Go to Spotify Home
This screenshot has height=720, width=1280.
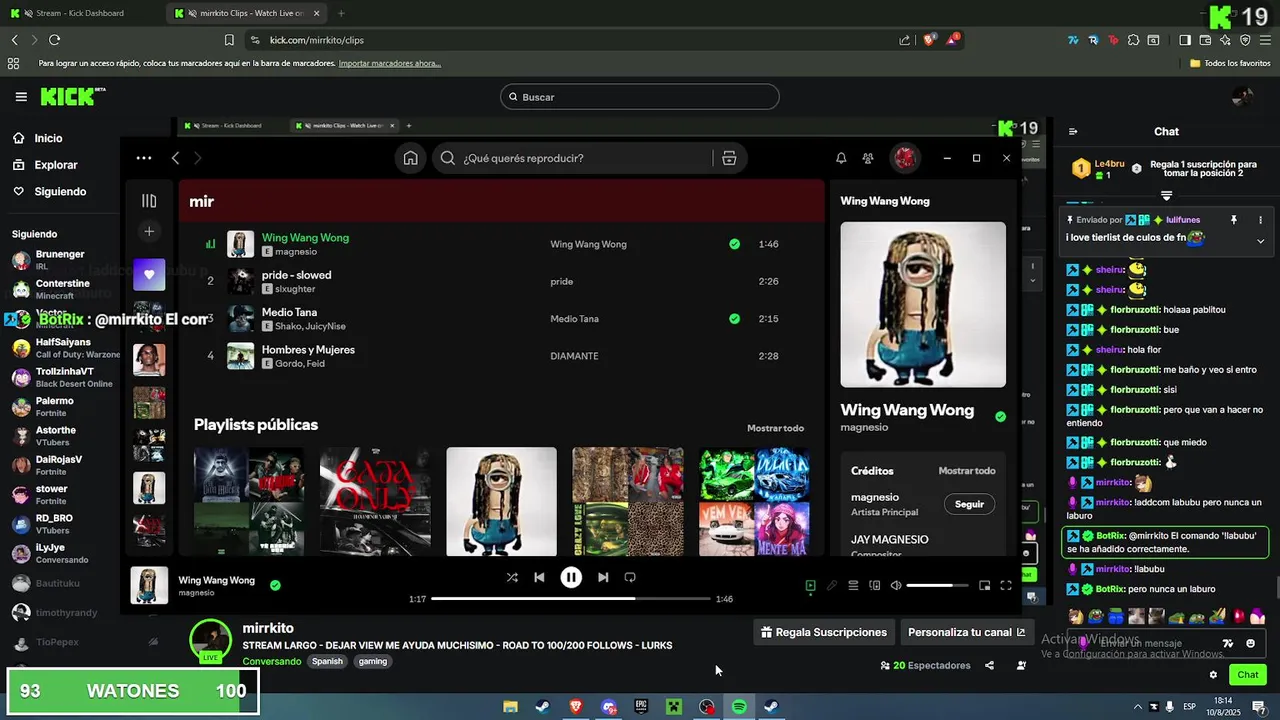tap(410, 158)
